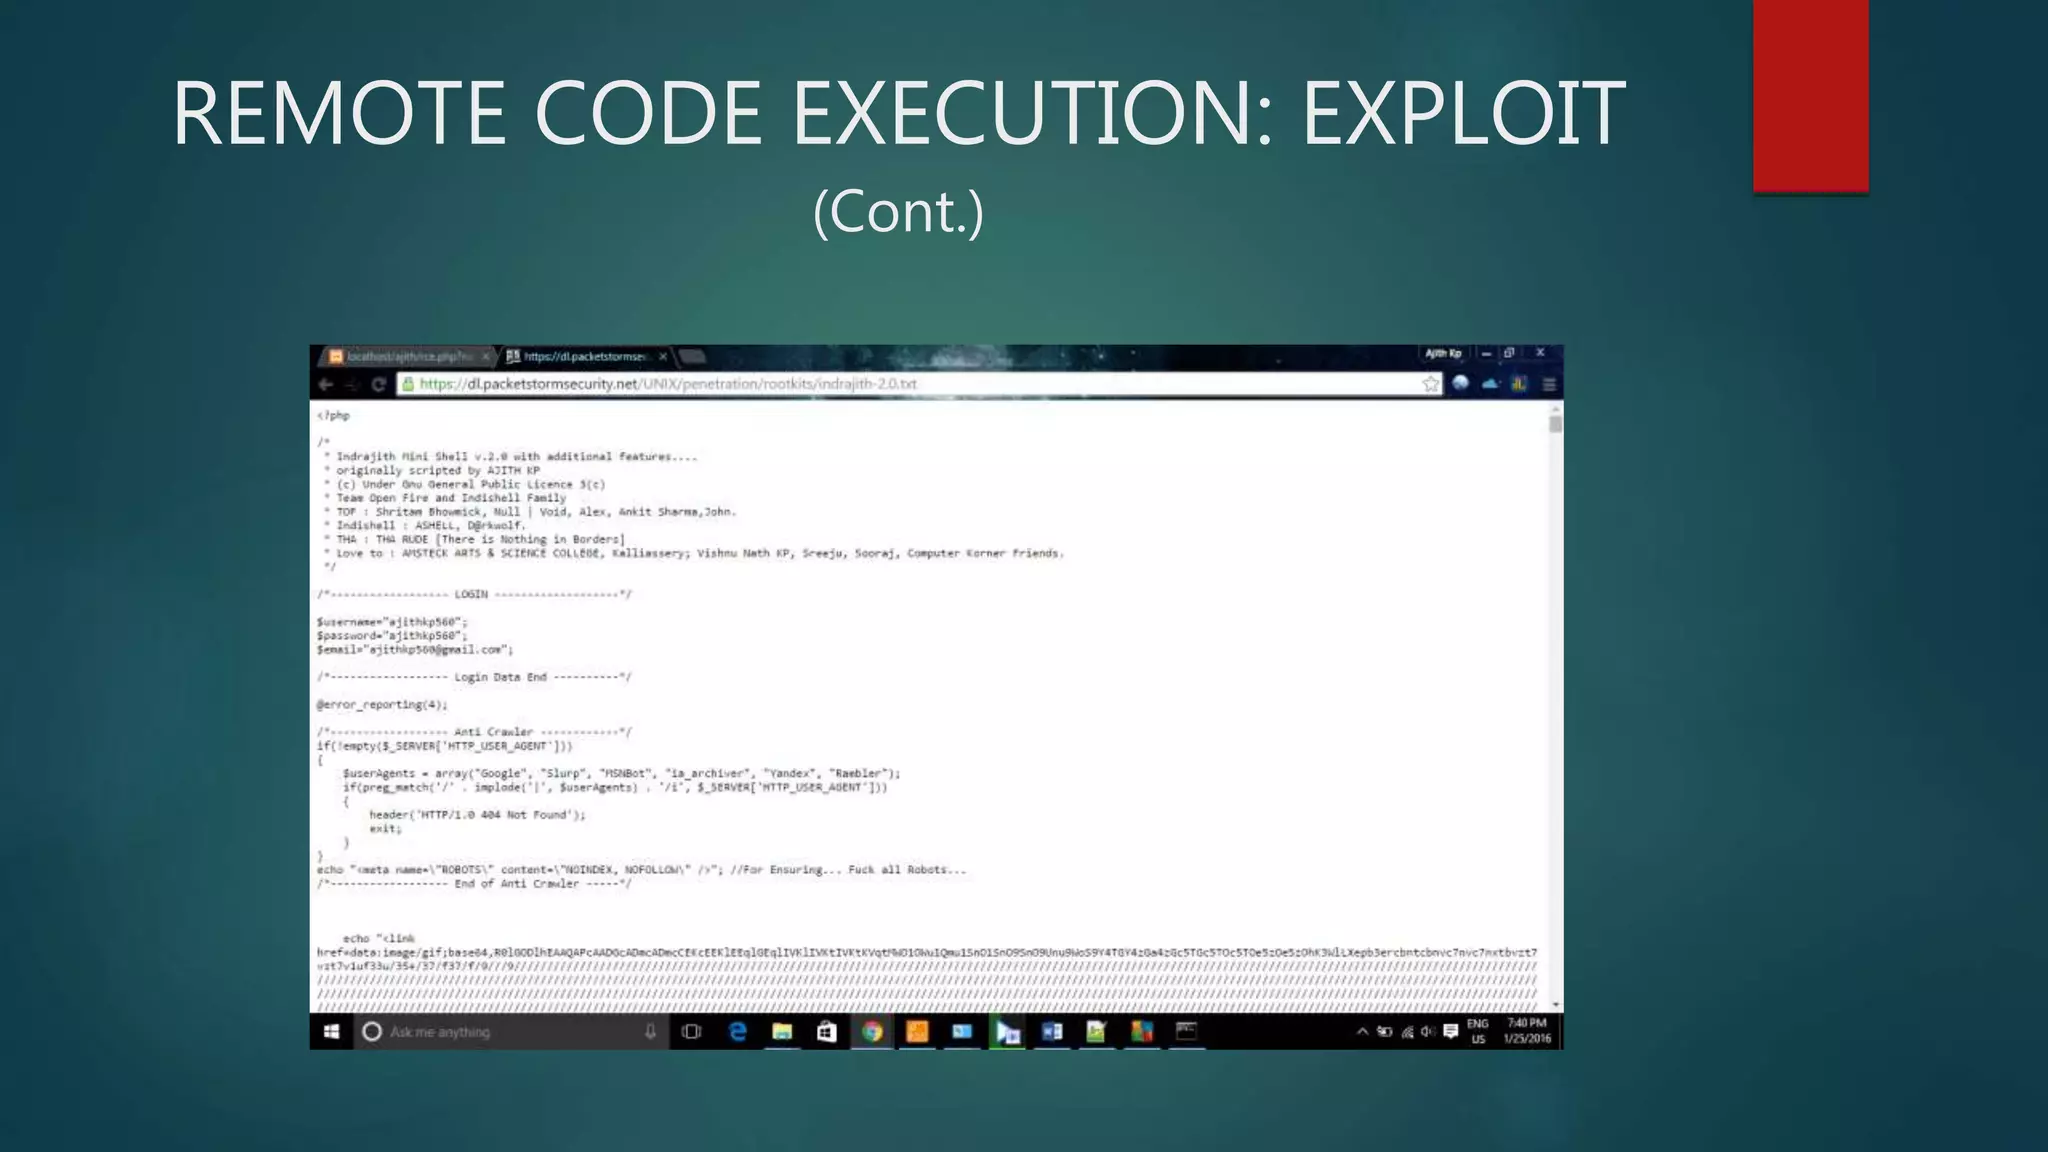Screen dimensions: 2048x1152
Task: Click the ENG US language indicator
Action: click(x=1478, y=1031)
